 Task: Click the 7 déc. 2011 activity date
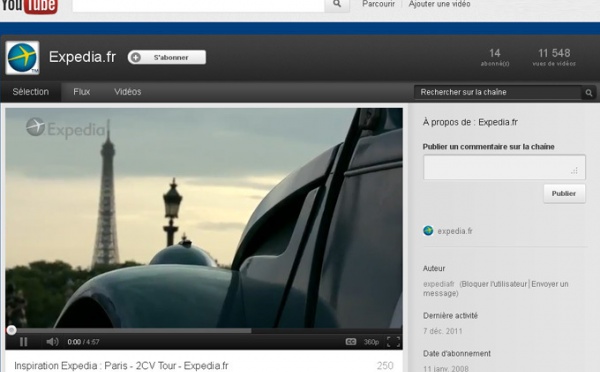[x=443, y=331]
